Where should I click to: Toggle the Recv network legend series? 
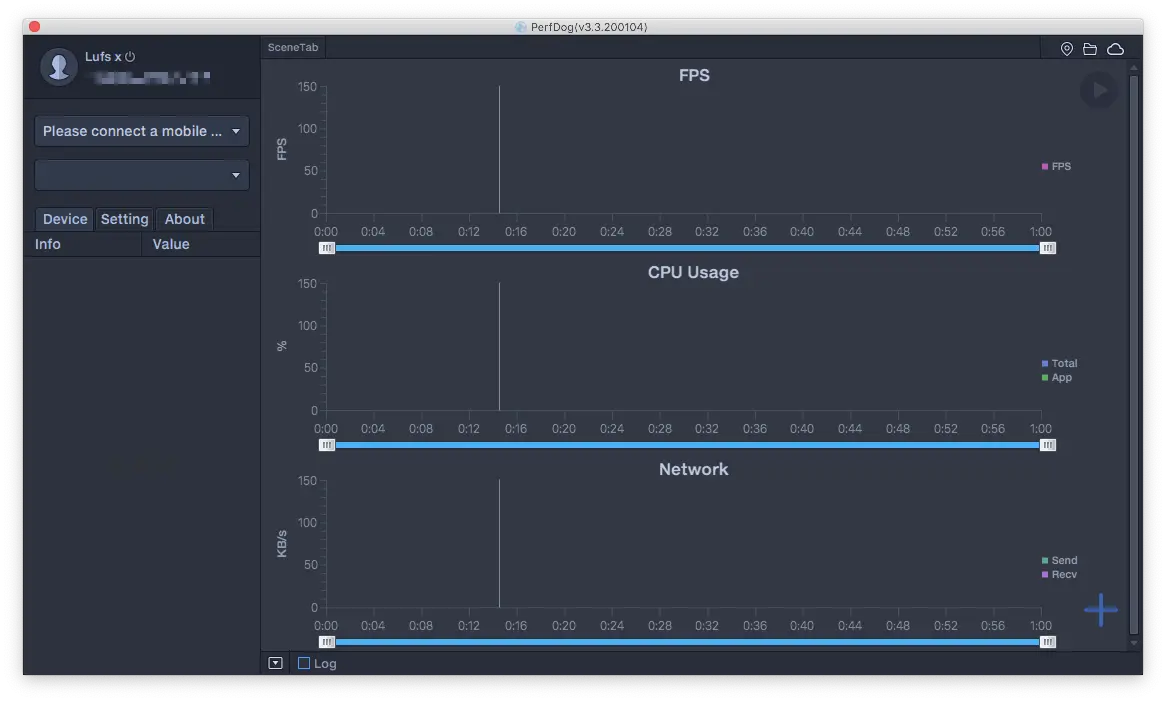point(1059,575)
